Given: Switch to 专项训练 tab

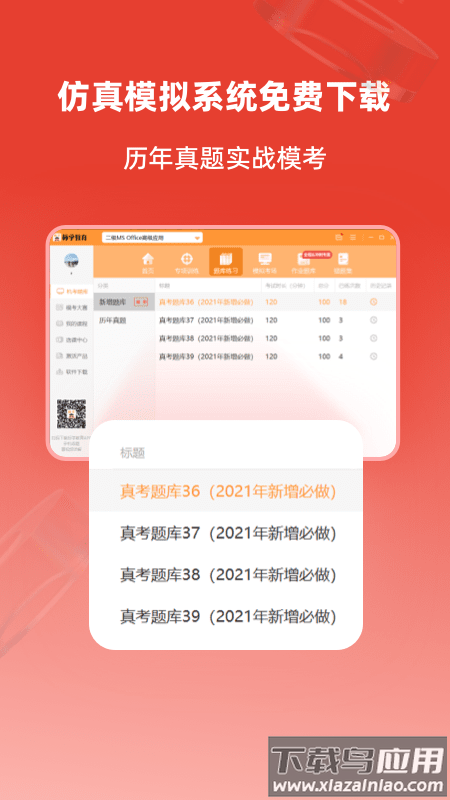Looking at the screenshot, I should coord(187,263).
